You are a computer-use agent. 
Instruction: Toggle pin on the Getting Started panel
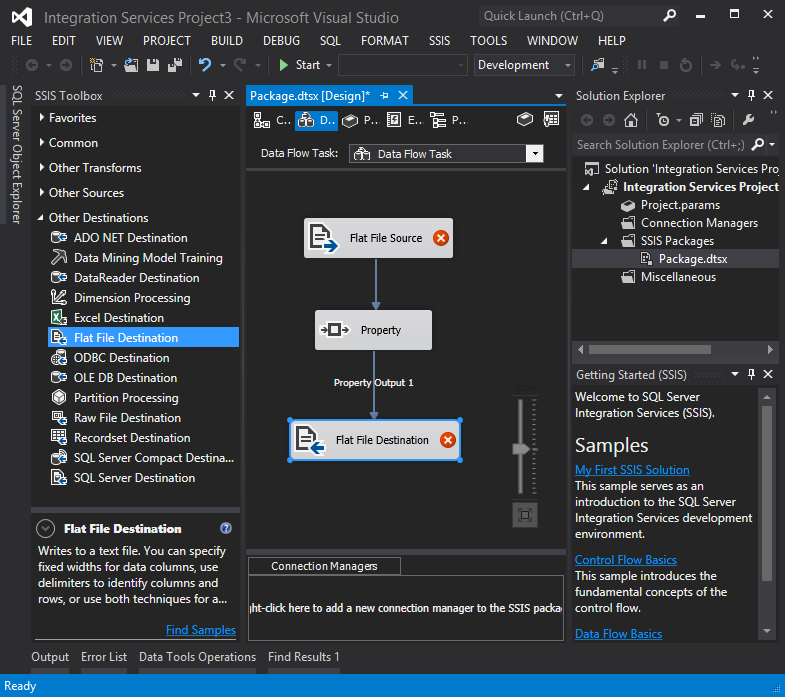751,375
